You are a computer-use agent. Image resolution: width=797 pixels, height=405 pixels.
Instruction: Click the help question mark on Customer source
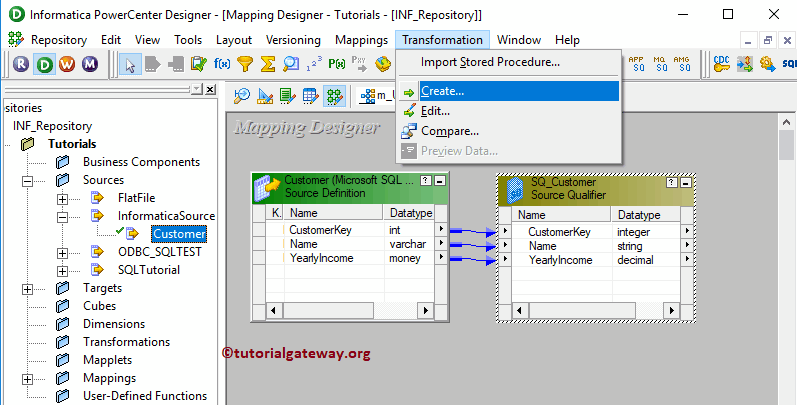426,180
